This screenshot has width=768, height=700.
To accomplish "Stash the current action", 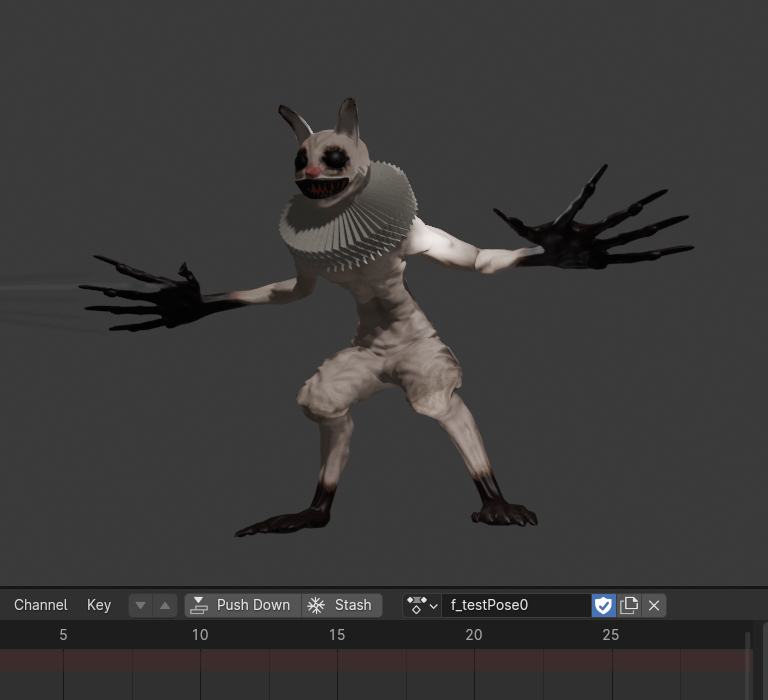I will (x=342, y=605).
